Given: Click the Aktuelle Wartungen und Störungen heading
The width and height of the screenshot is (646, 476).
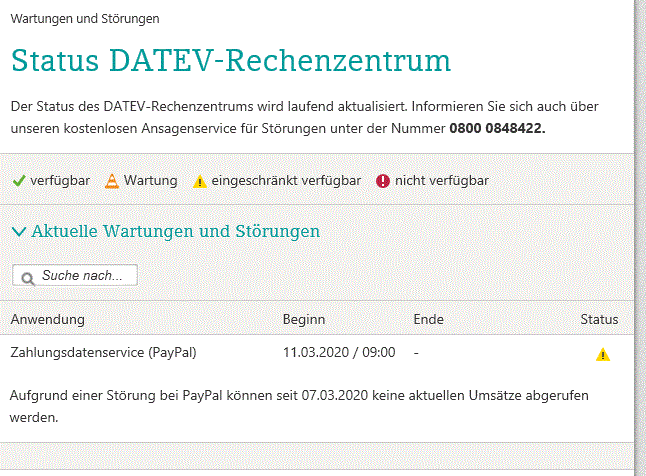Looking at the screenshot, I should coord(176,231).
